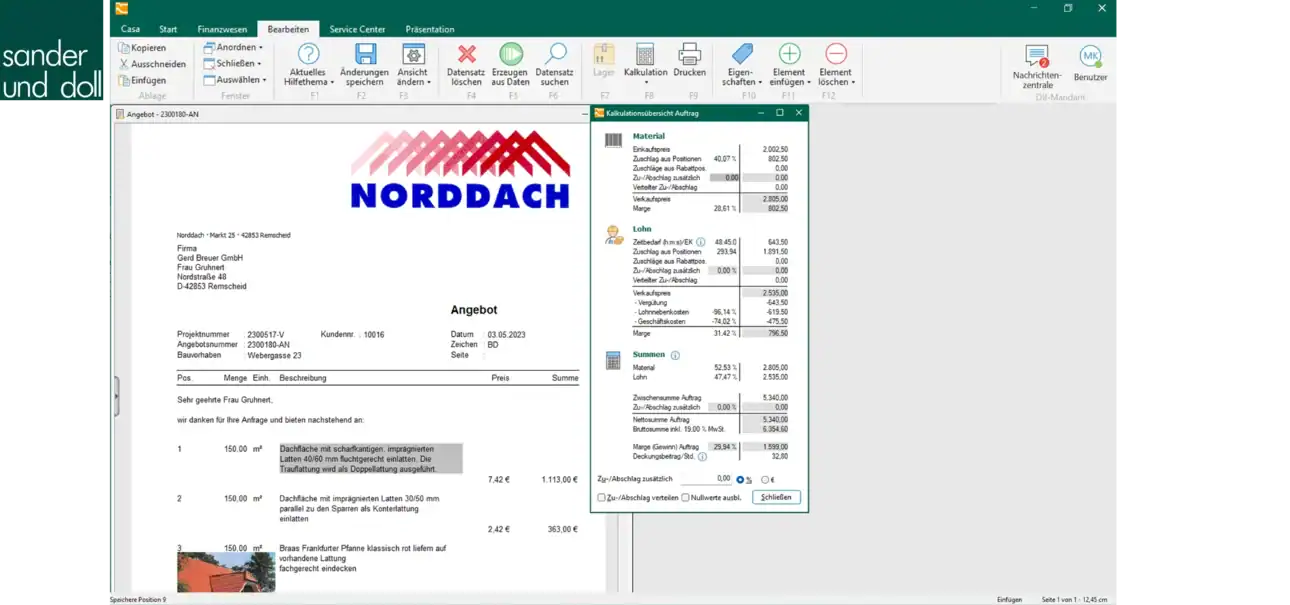Open Ansicht ändern dropdown arrow
The height and width of the screenshot is (605, 1290).
[430, 82]
